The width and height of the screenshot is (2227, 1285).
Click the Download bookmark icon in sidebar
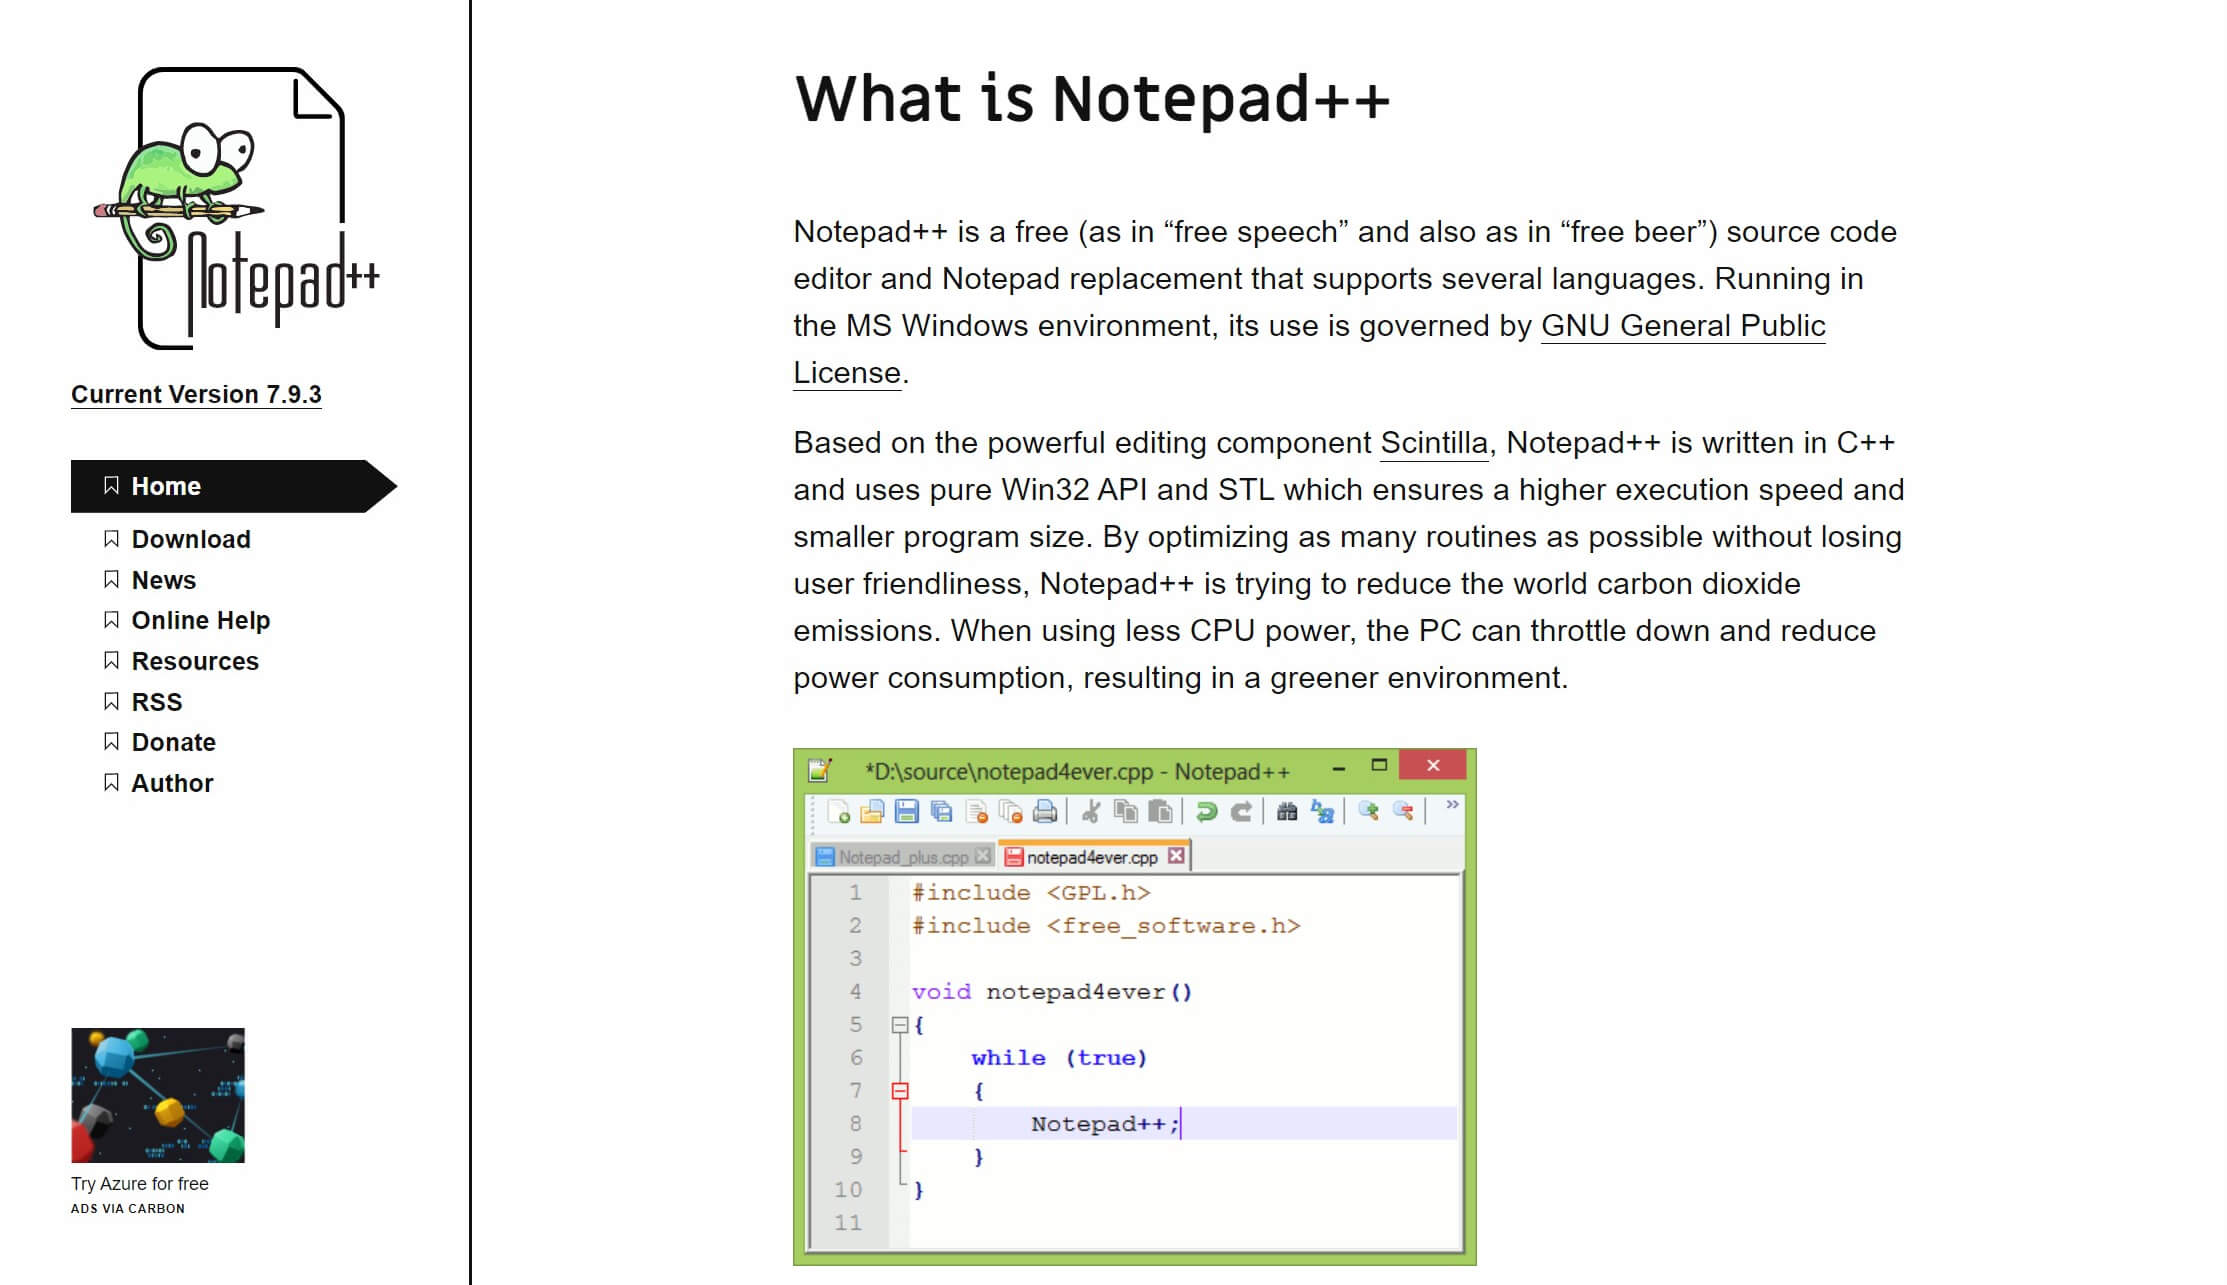[x=113, y=537]
